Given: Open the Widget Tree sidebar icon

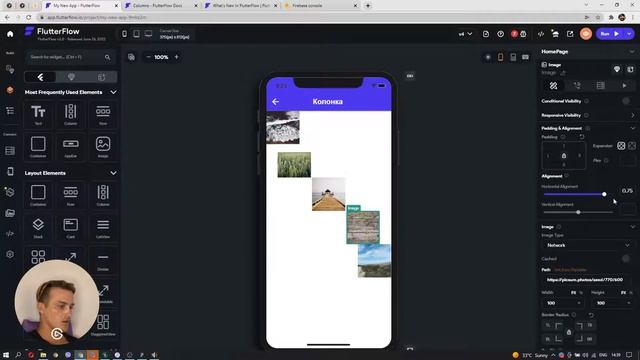Looking at the screenshot, I should click(10, 111).
